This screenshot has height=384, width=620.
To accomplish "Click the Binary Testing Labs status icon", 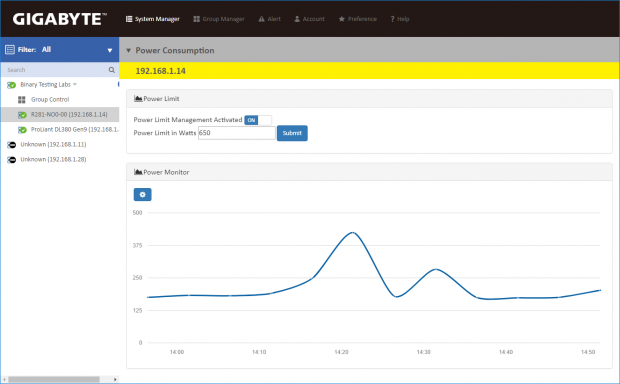I will [x=11, y=85].
